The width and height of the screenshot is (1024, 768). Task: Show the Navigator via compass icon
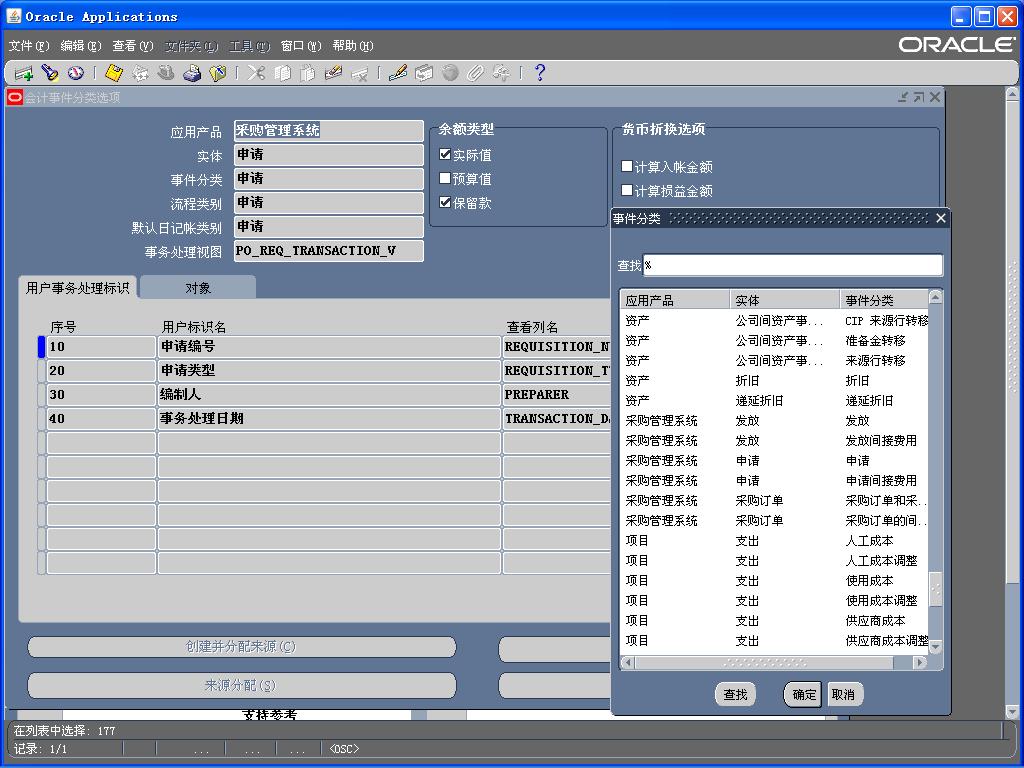pos(75,73)
